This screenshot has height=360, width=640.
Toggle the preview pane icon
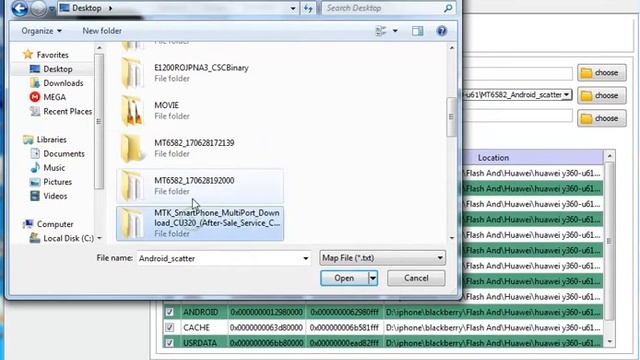coord(417,31)
